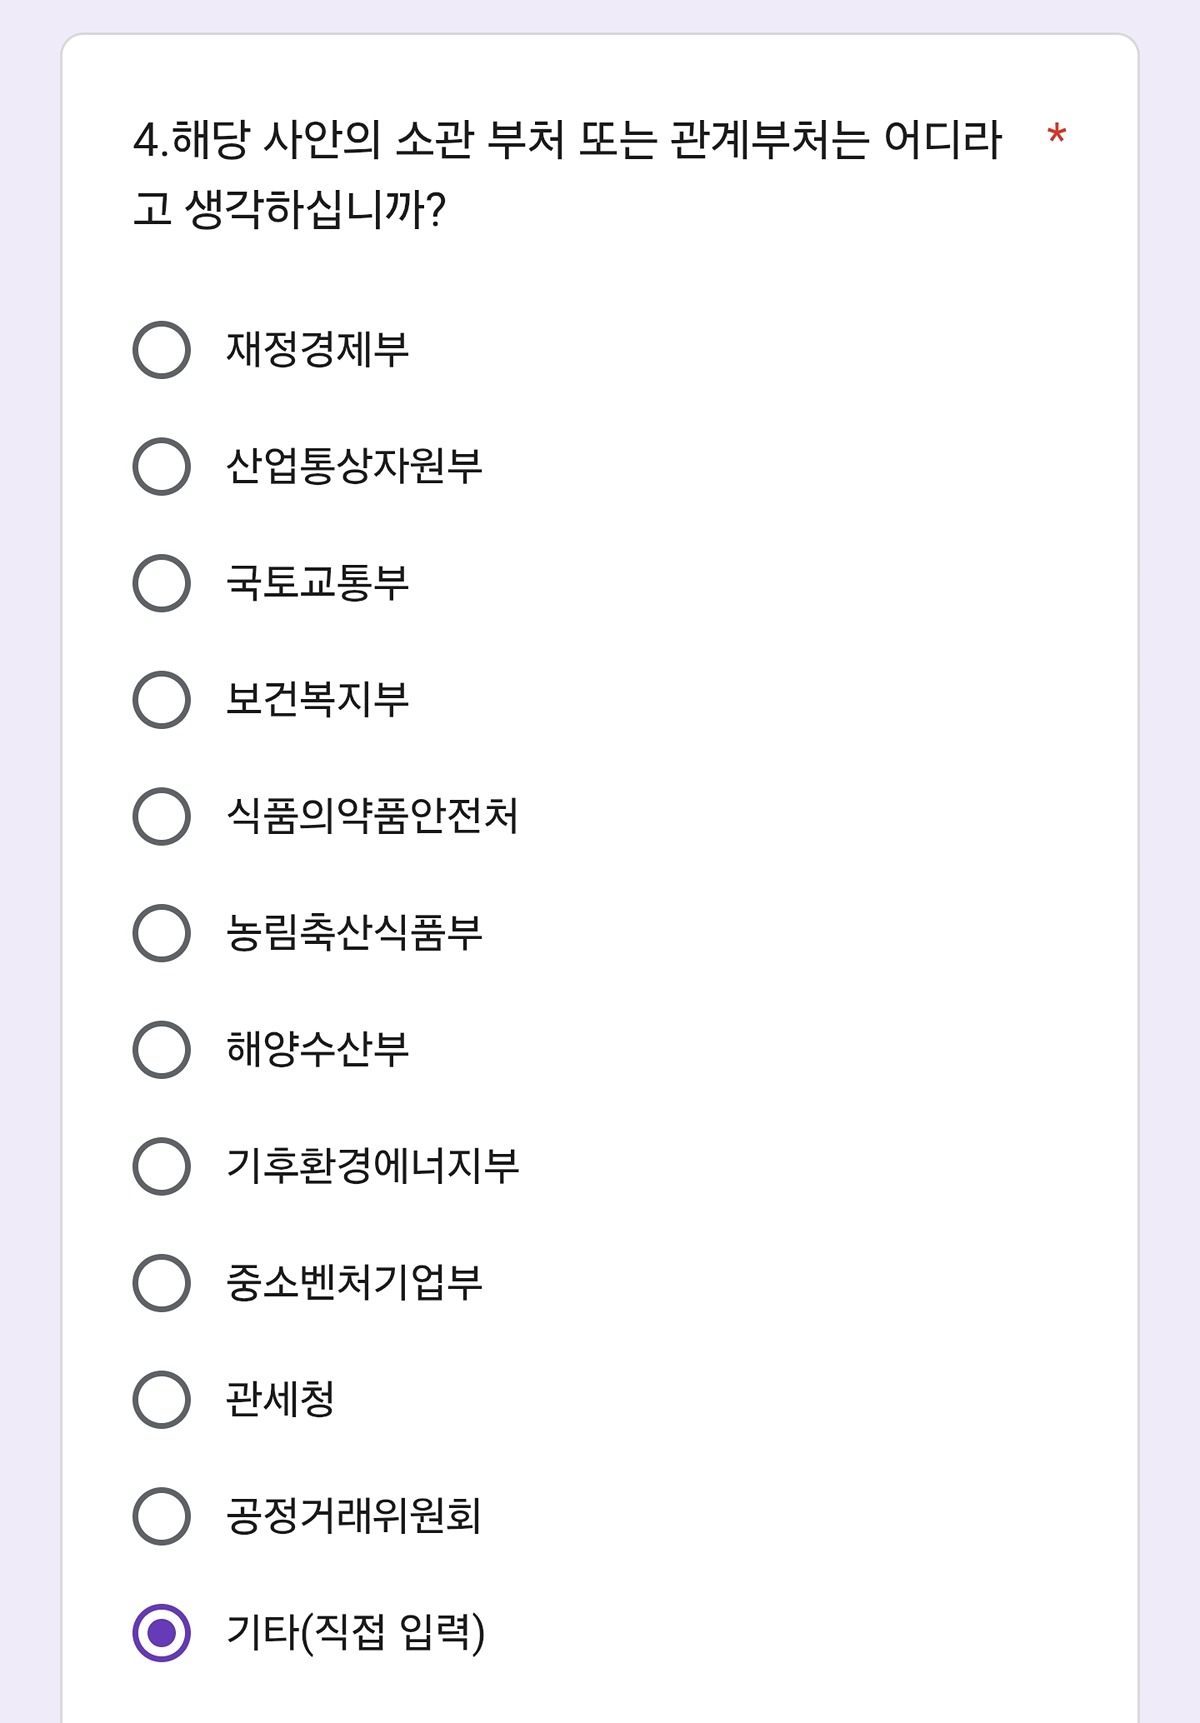Click the selected 기타(직접 입력) radio button
The image size is (1200, 1723).
pyautogui.click(x=161, y=1632)
